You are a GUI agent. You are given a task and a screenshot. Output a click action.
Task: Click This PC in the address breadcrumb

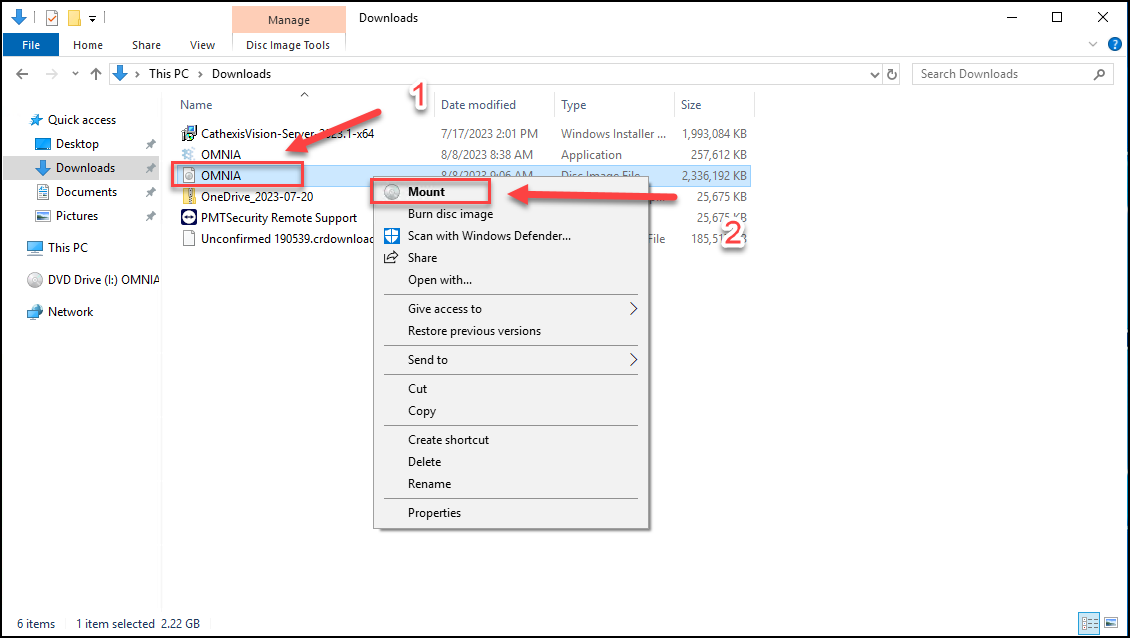[169, 74]
